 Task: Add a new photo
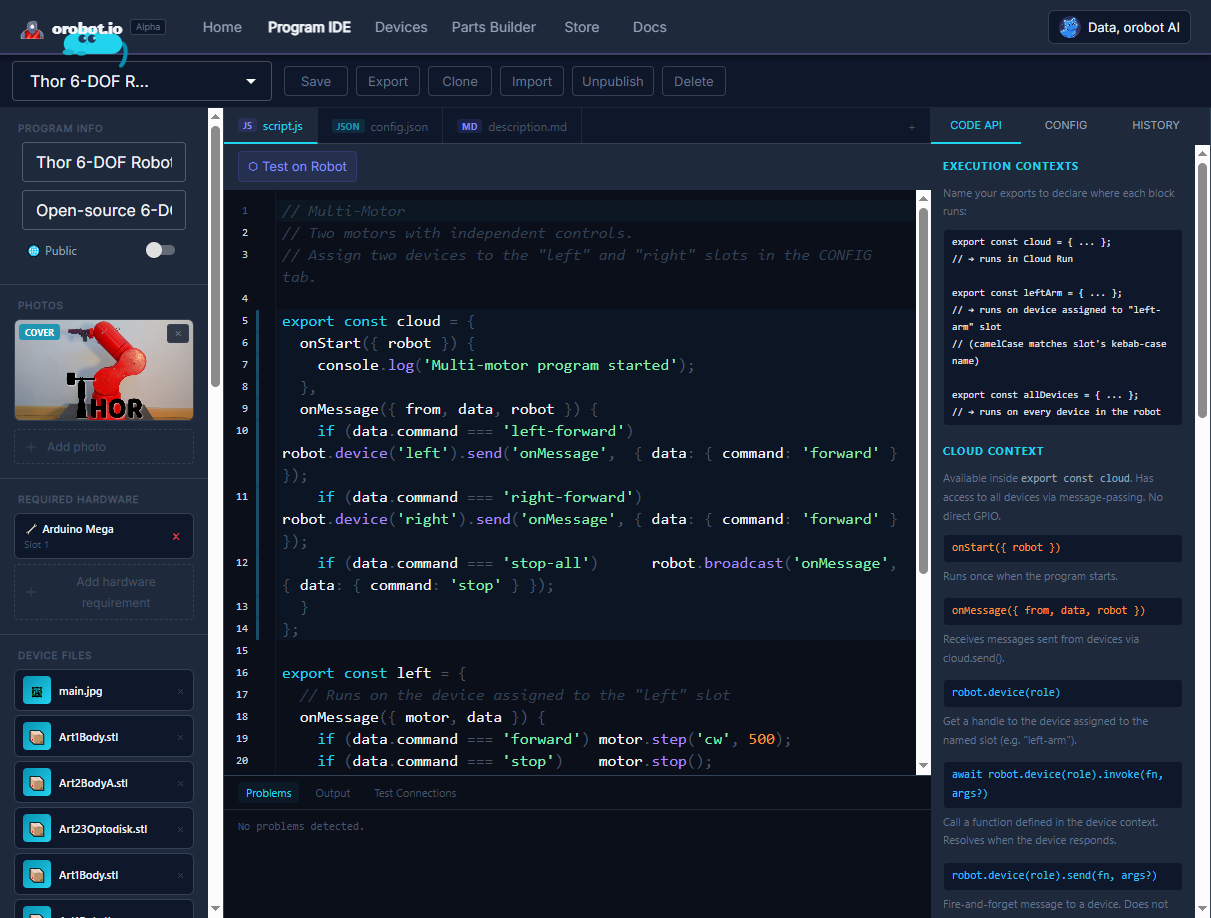tap(104, 446)
